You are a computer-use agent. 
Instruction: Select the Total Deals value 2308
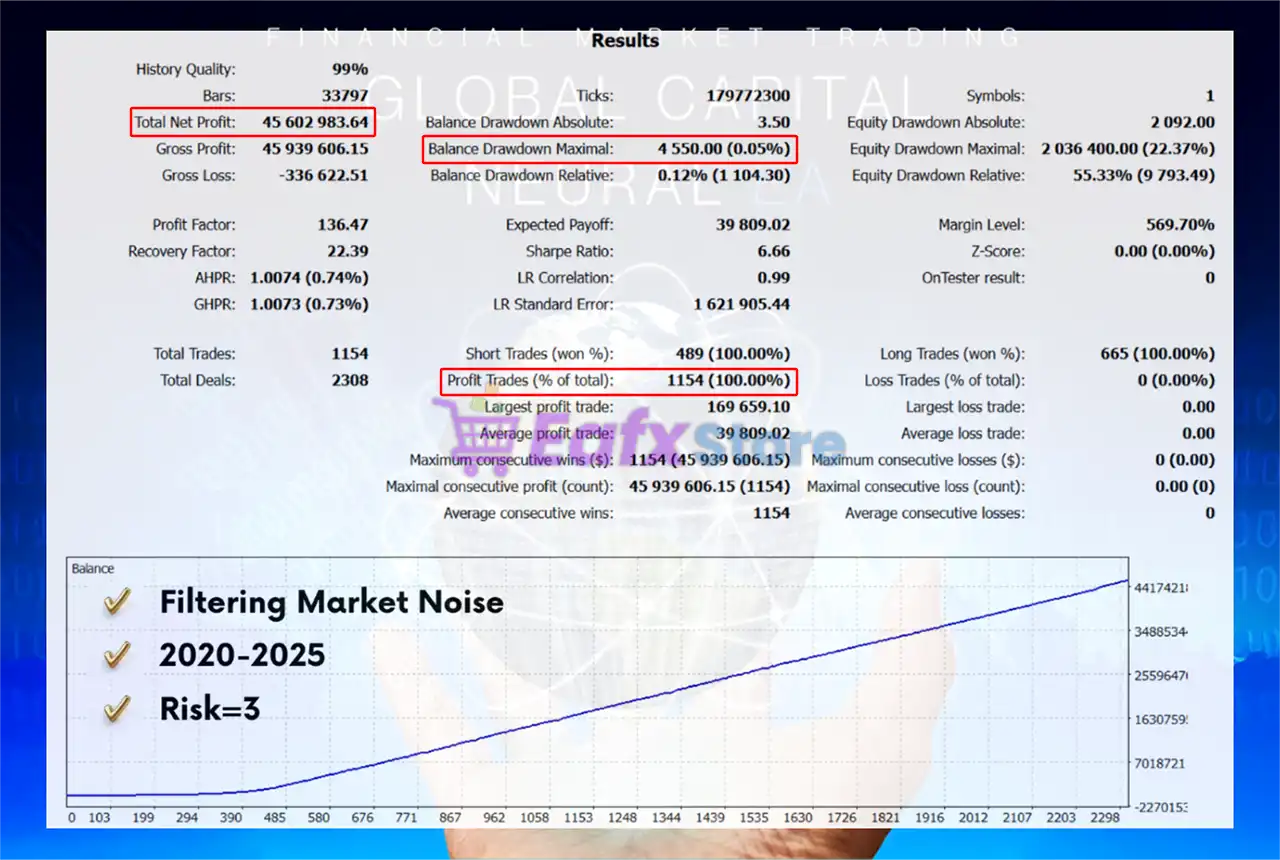pyautogui.click(x=349, y=381)
